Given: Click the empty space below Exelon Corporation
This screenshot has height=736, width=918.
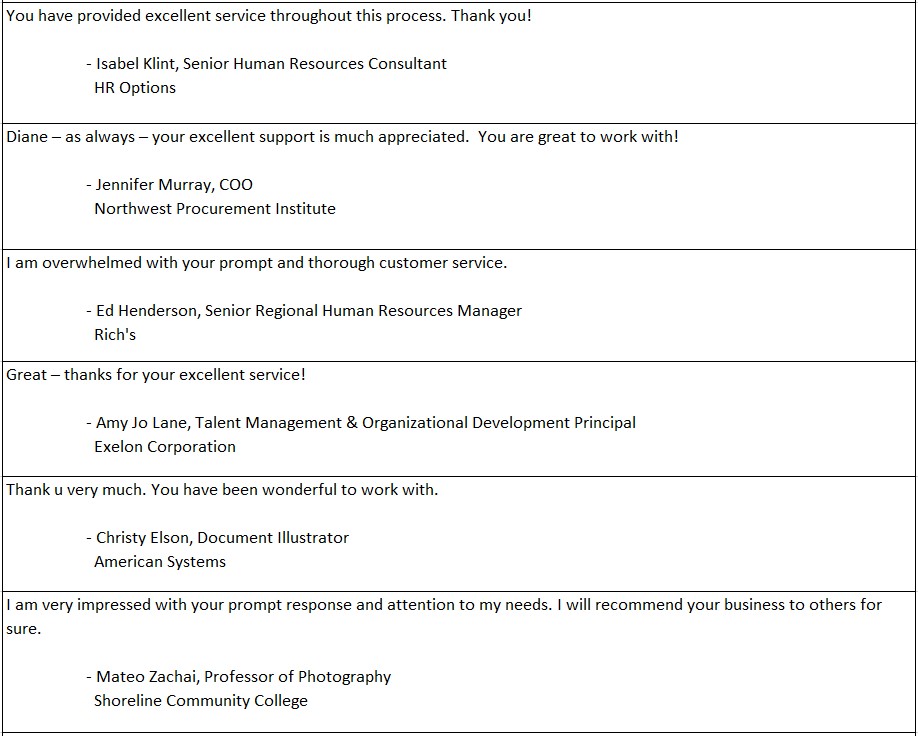Looking at the screenshot, I should (459, 466).
